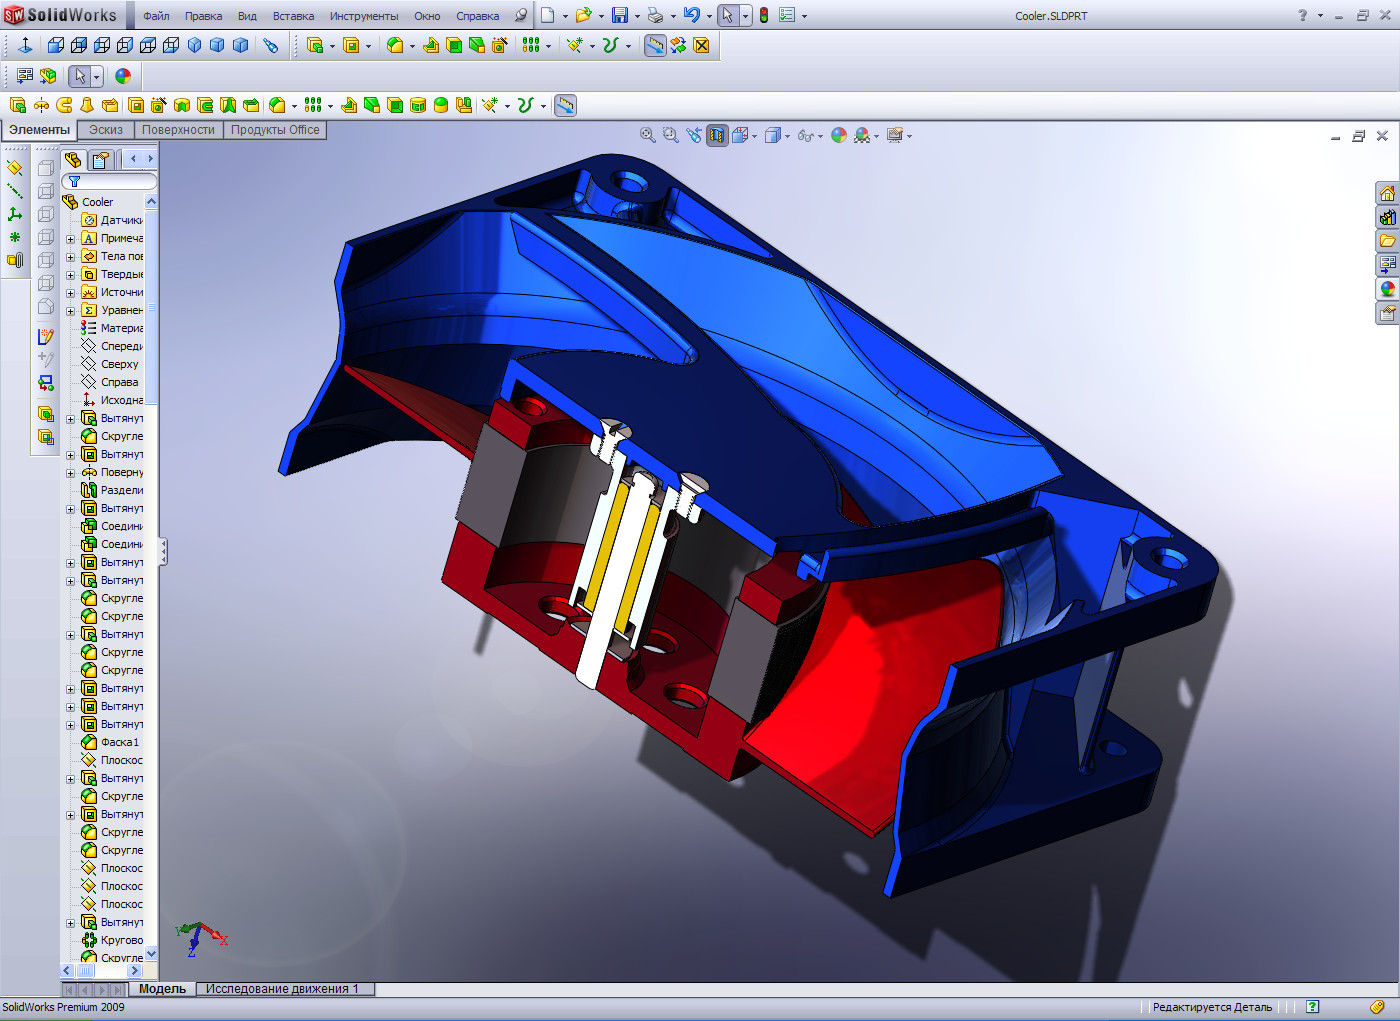Click the Edit Appearance color ball
Screen dimensions: 1400x1021
tap(838, 135)
